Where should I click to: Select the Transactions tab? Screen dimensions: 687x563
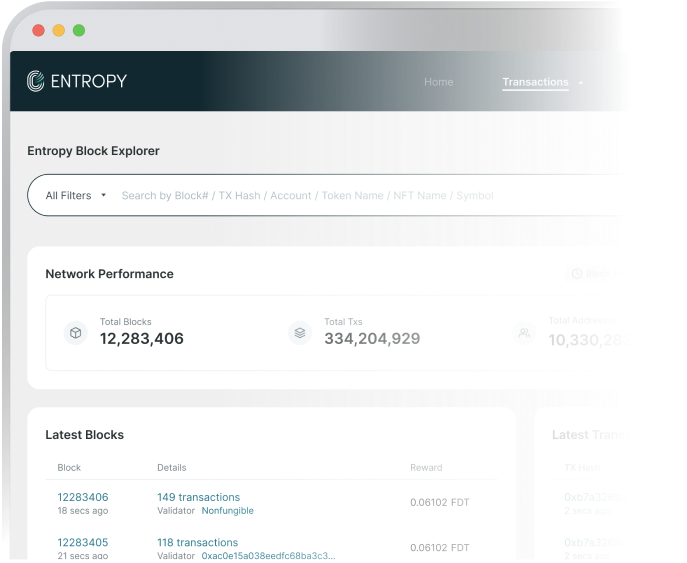click(x=535, y=82)
